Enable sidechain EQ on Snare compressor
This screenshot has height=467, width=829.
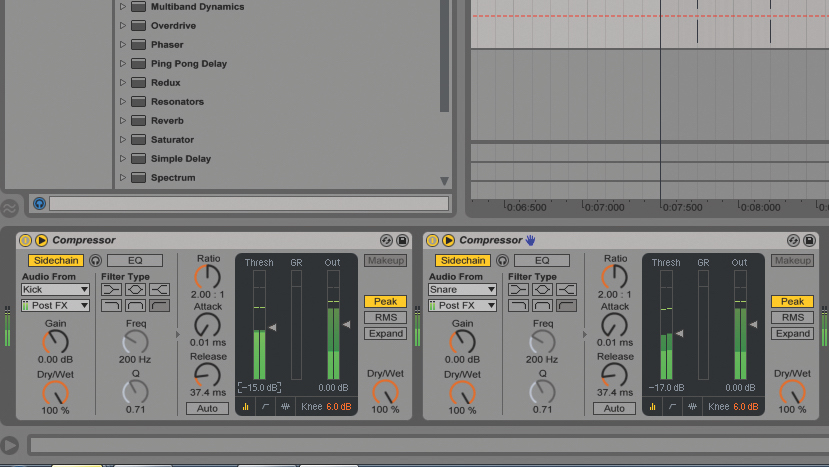pos(542,260)
